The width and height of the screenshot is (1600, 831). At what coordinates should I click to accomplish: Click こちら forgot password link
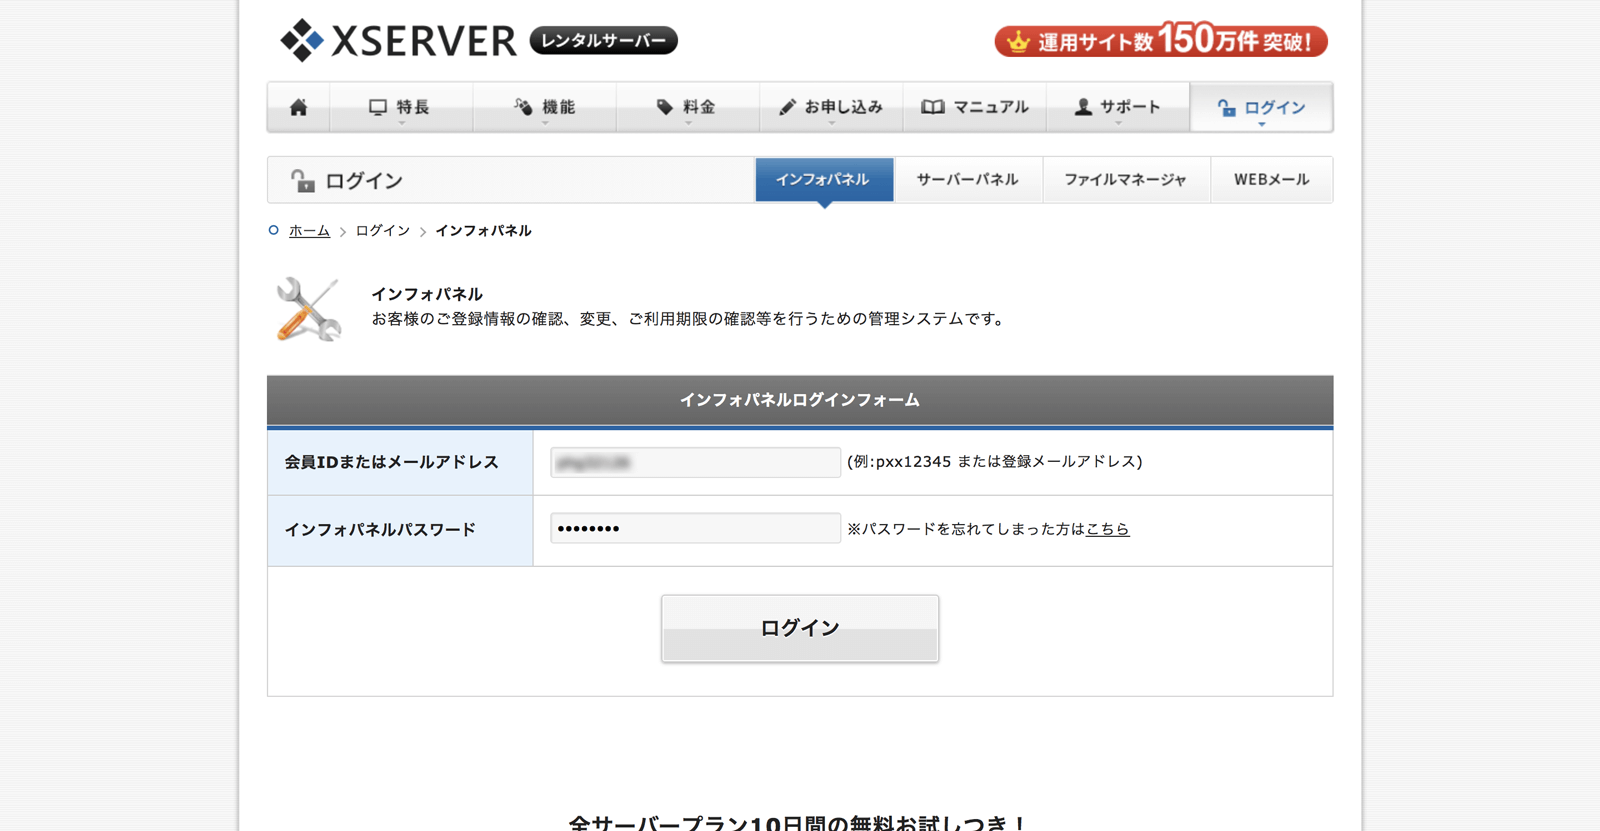point(1108,529)
